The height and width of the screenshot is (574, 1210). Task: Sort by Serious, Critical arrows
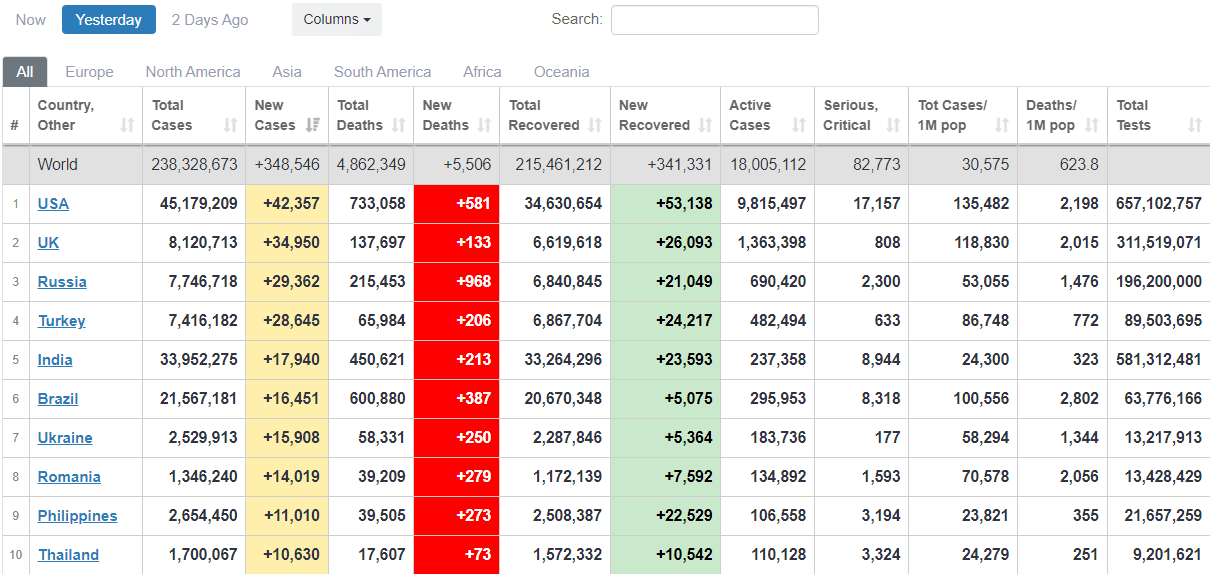click(x=893, y=126)
